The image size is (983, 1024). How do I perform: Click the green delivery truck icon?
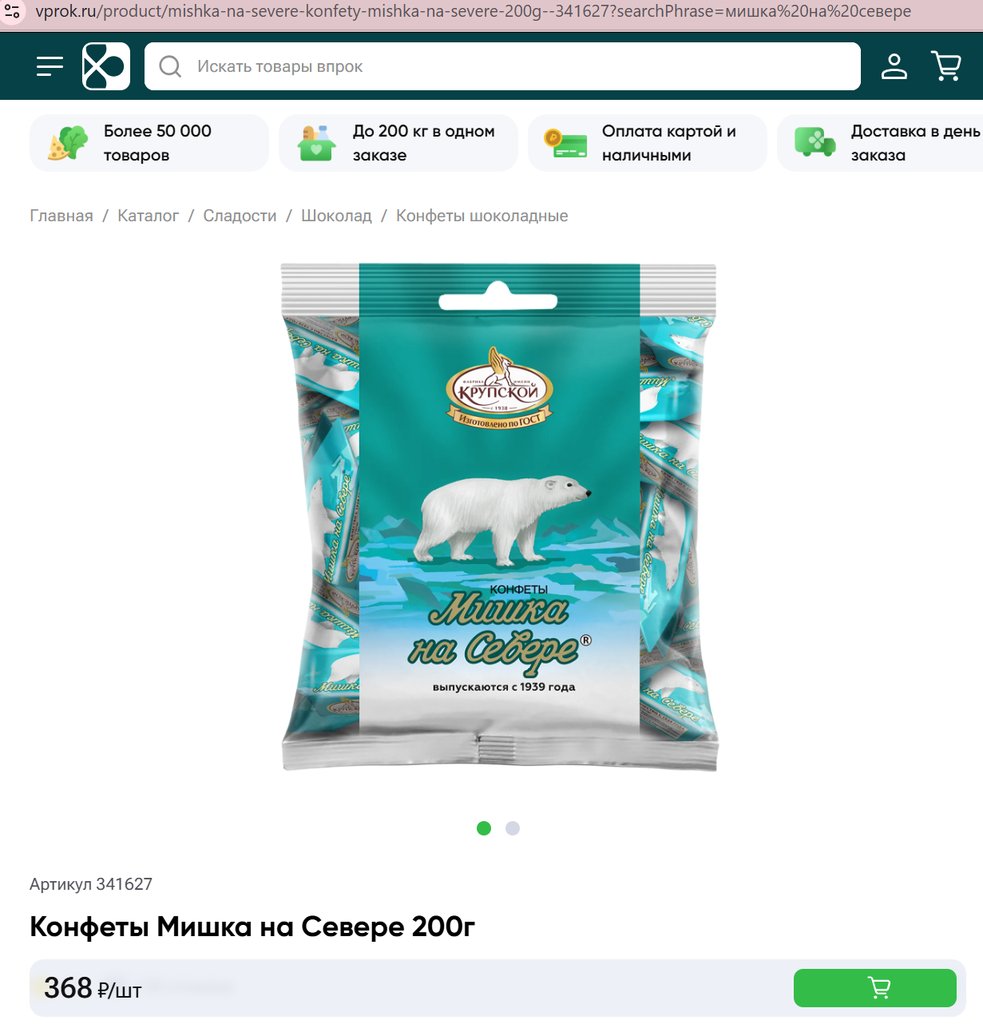814,142
